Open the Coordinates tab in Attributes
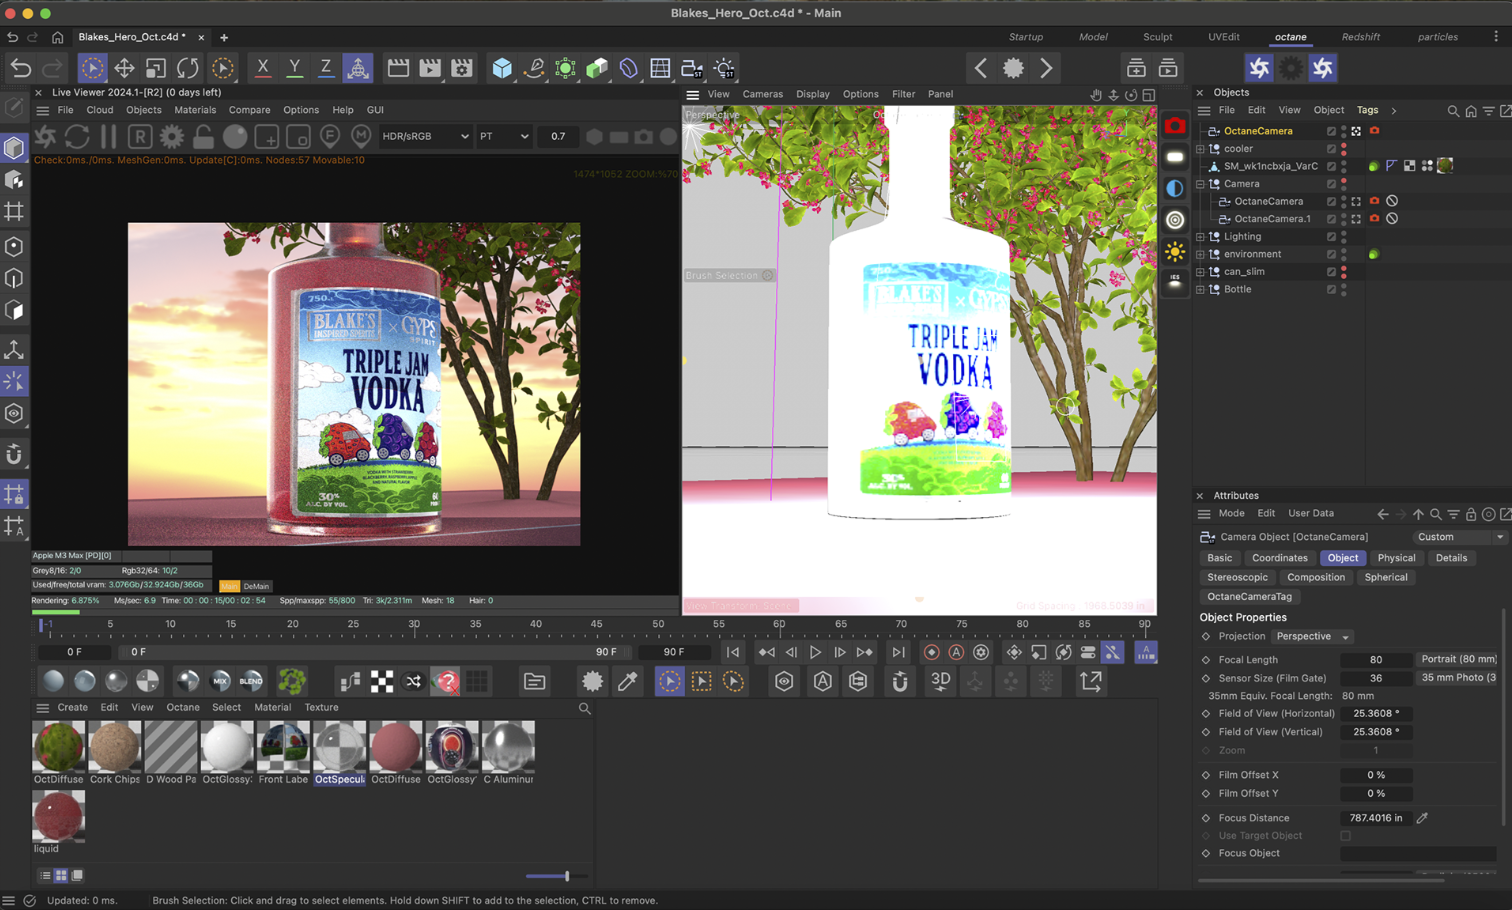Viewport: 1512px width, 910px height. [x=1279, y=558]
